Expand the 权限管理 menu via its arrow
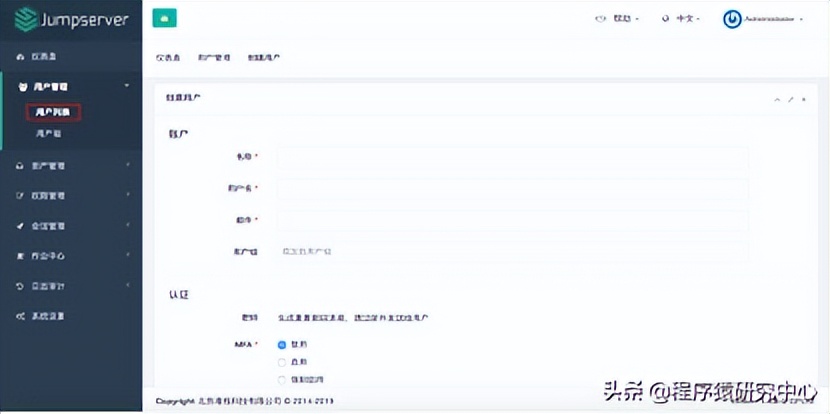Viewport: 830px width, 414px height. (128, 195)
